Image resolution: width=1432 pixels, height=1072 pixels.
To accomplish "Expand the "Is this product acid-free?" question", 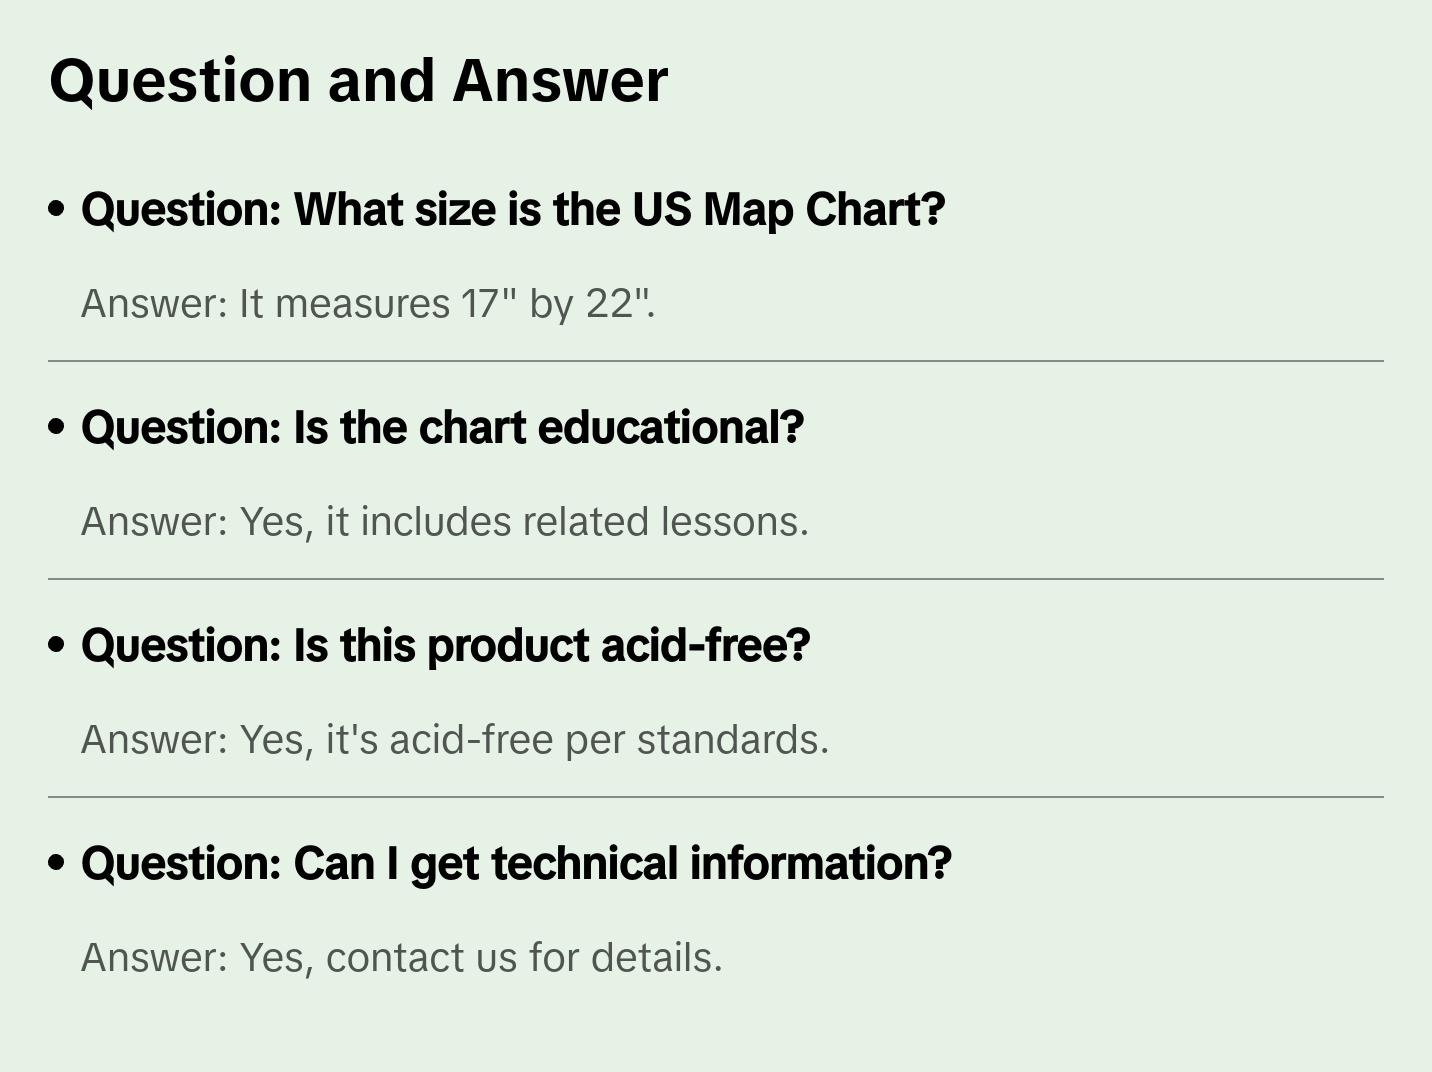I will pos(445,646).
